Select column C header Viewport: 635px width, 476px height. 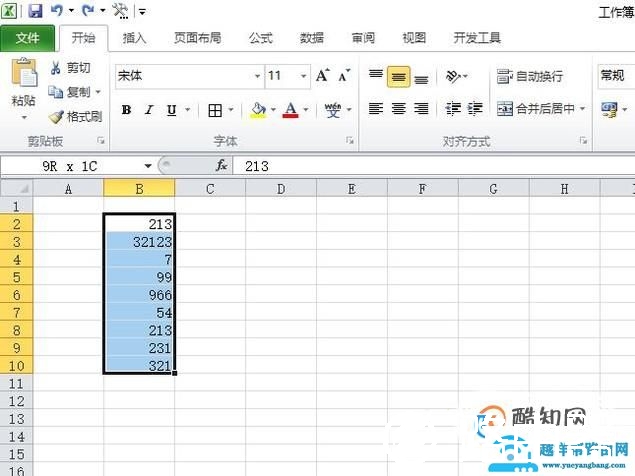coord(210,188)
